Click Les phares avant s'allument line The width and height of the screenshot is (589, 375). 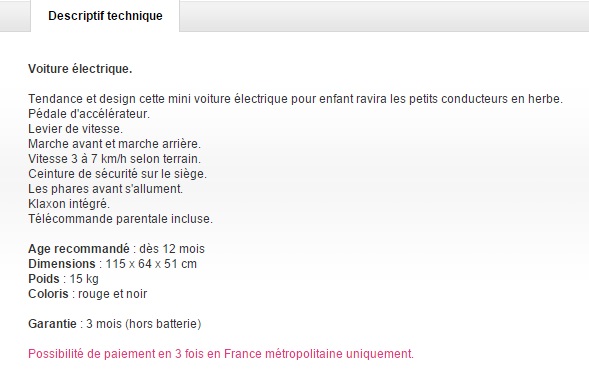pos(106,189)
